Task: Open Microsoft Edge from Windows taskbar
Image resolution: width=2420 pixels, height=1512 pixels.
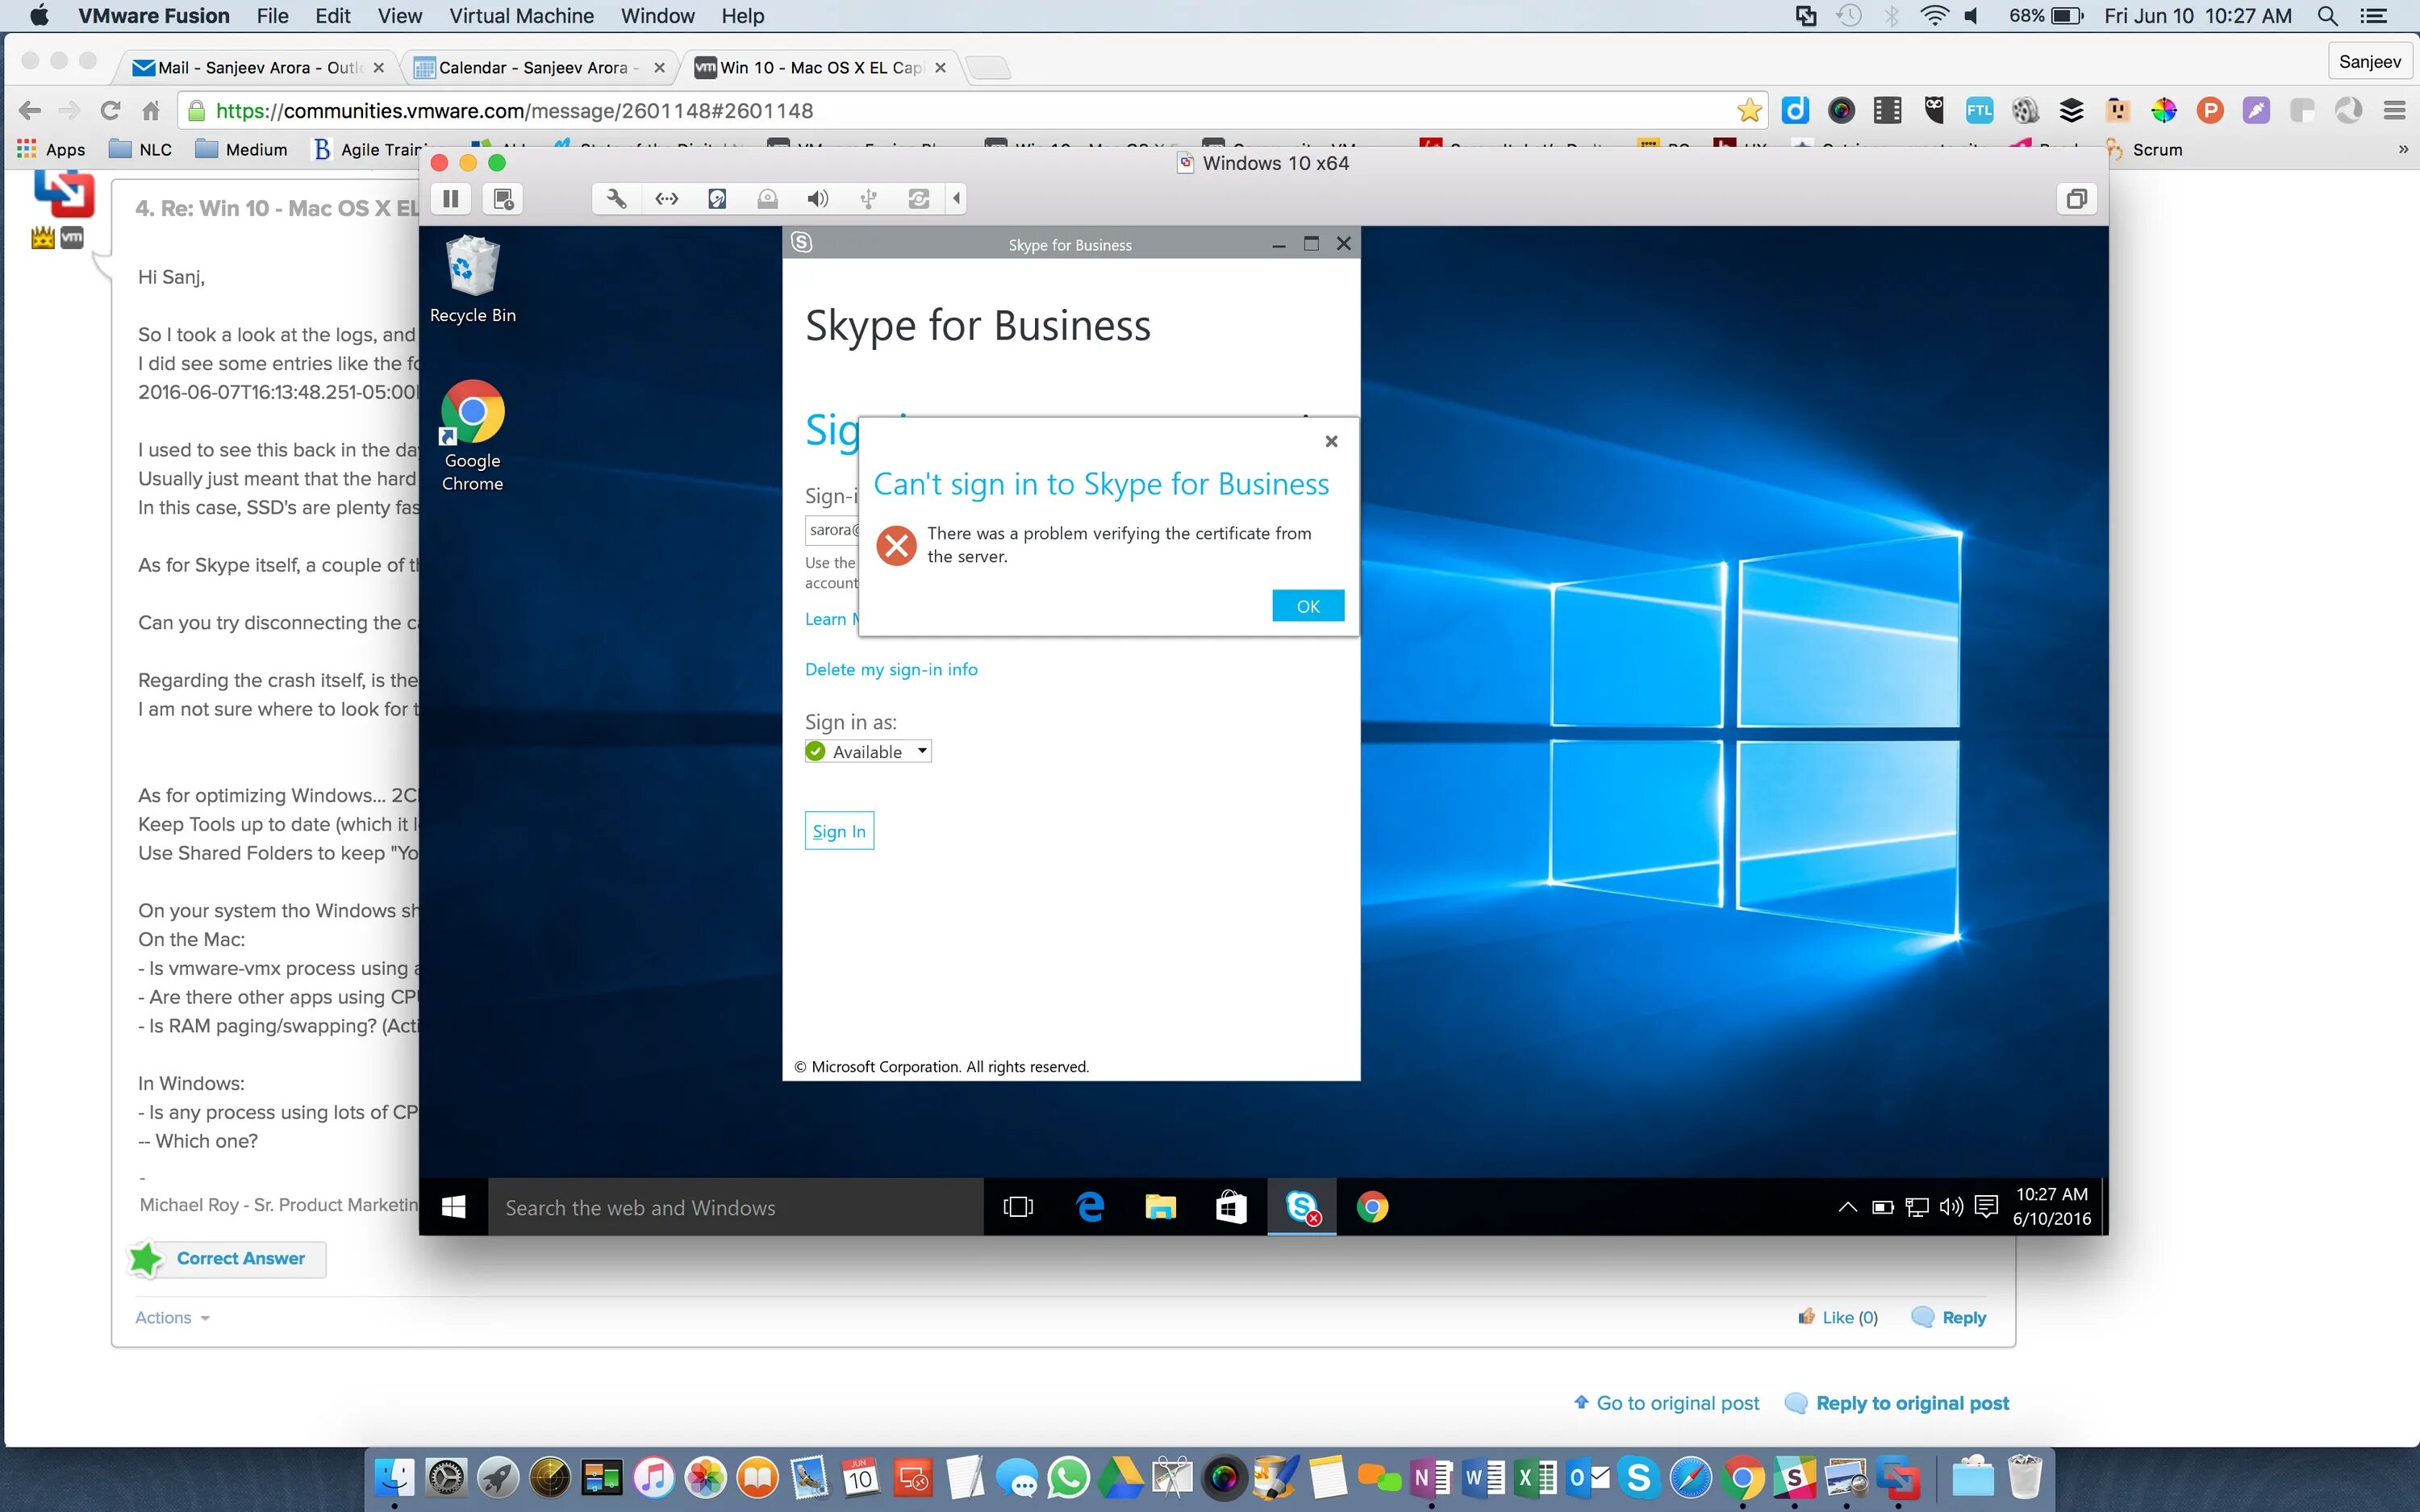Action: [x=1090, y=1207]
